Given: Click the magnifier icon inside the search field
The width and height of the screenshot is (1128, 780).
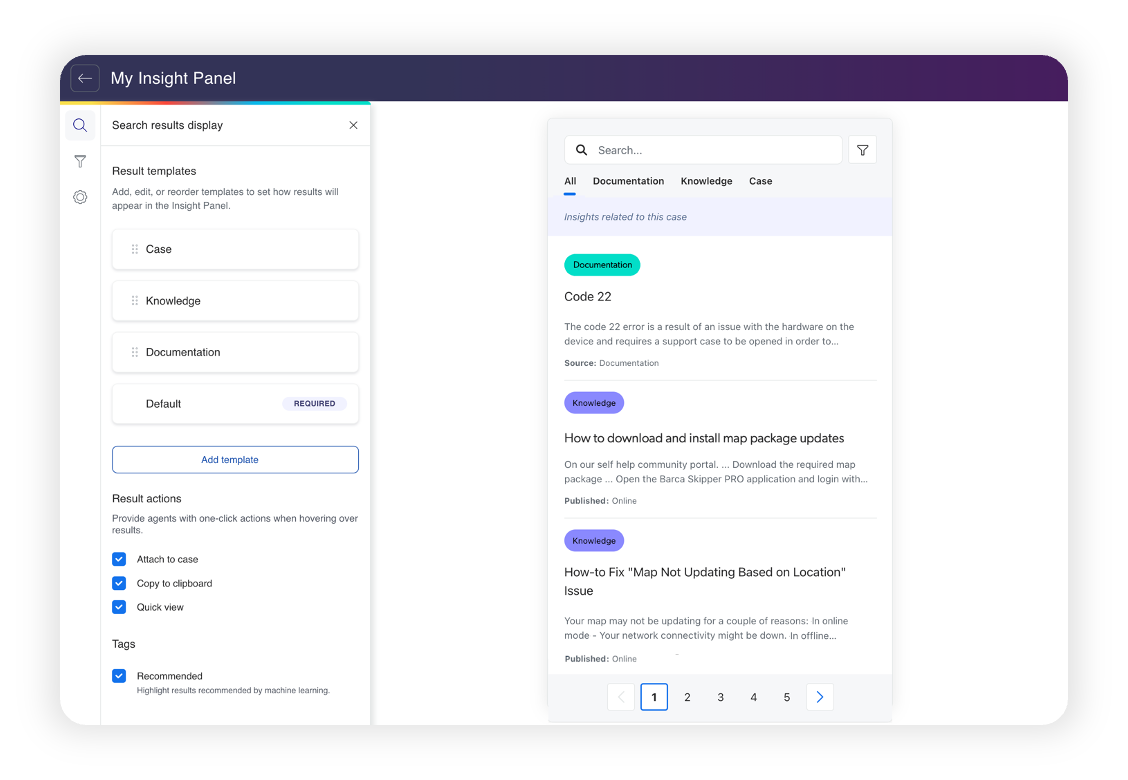Looking at the screenshot, I should (x=581, y=149).
